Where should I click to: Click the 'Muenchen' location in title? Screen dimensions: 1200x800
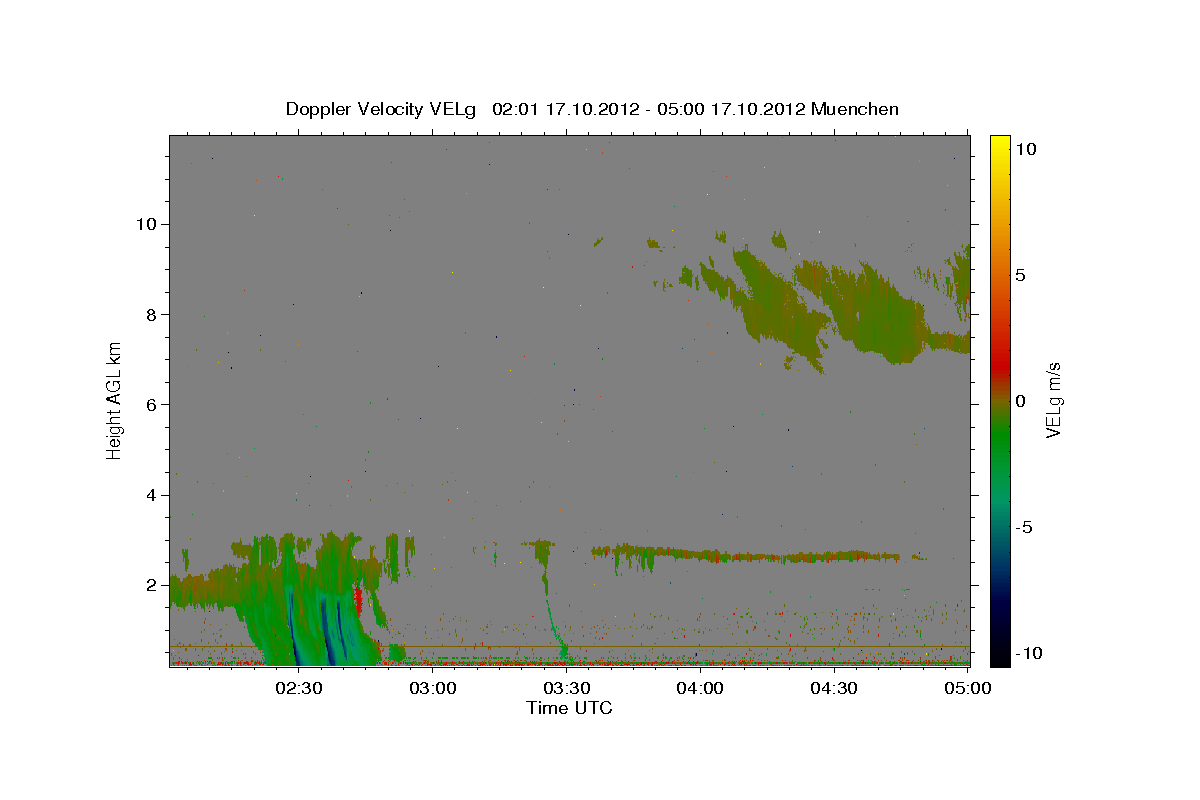tap(855, 109)
